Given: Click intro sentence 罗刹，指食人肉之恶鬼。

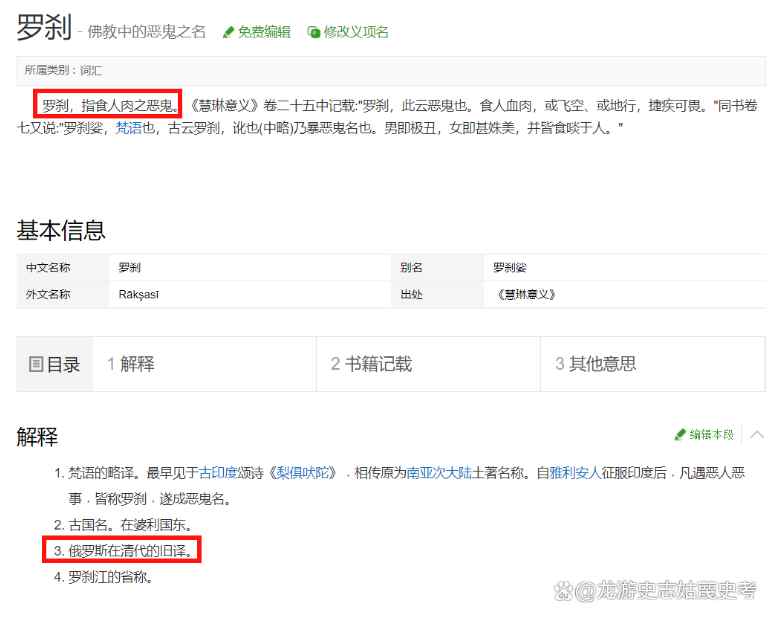Looking at the screenshot, I should 109,105.
